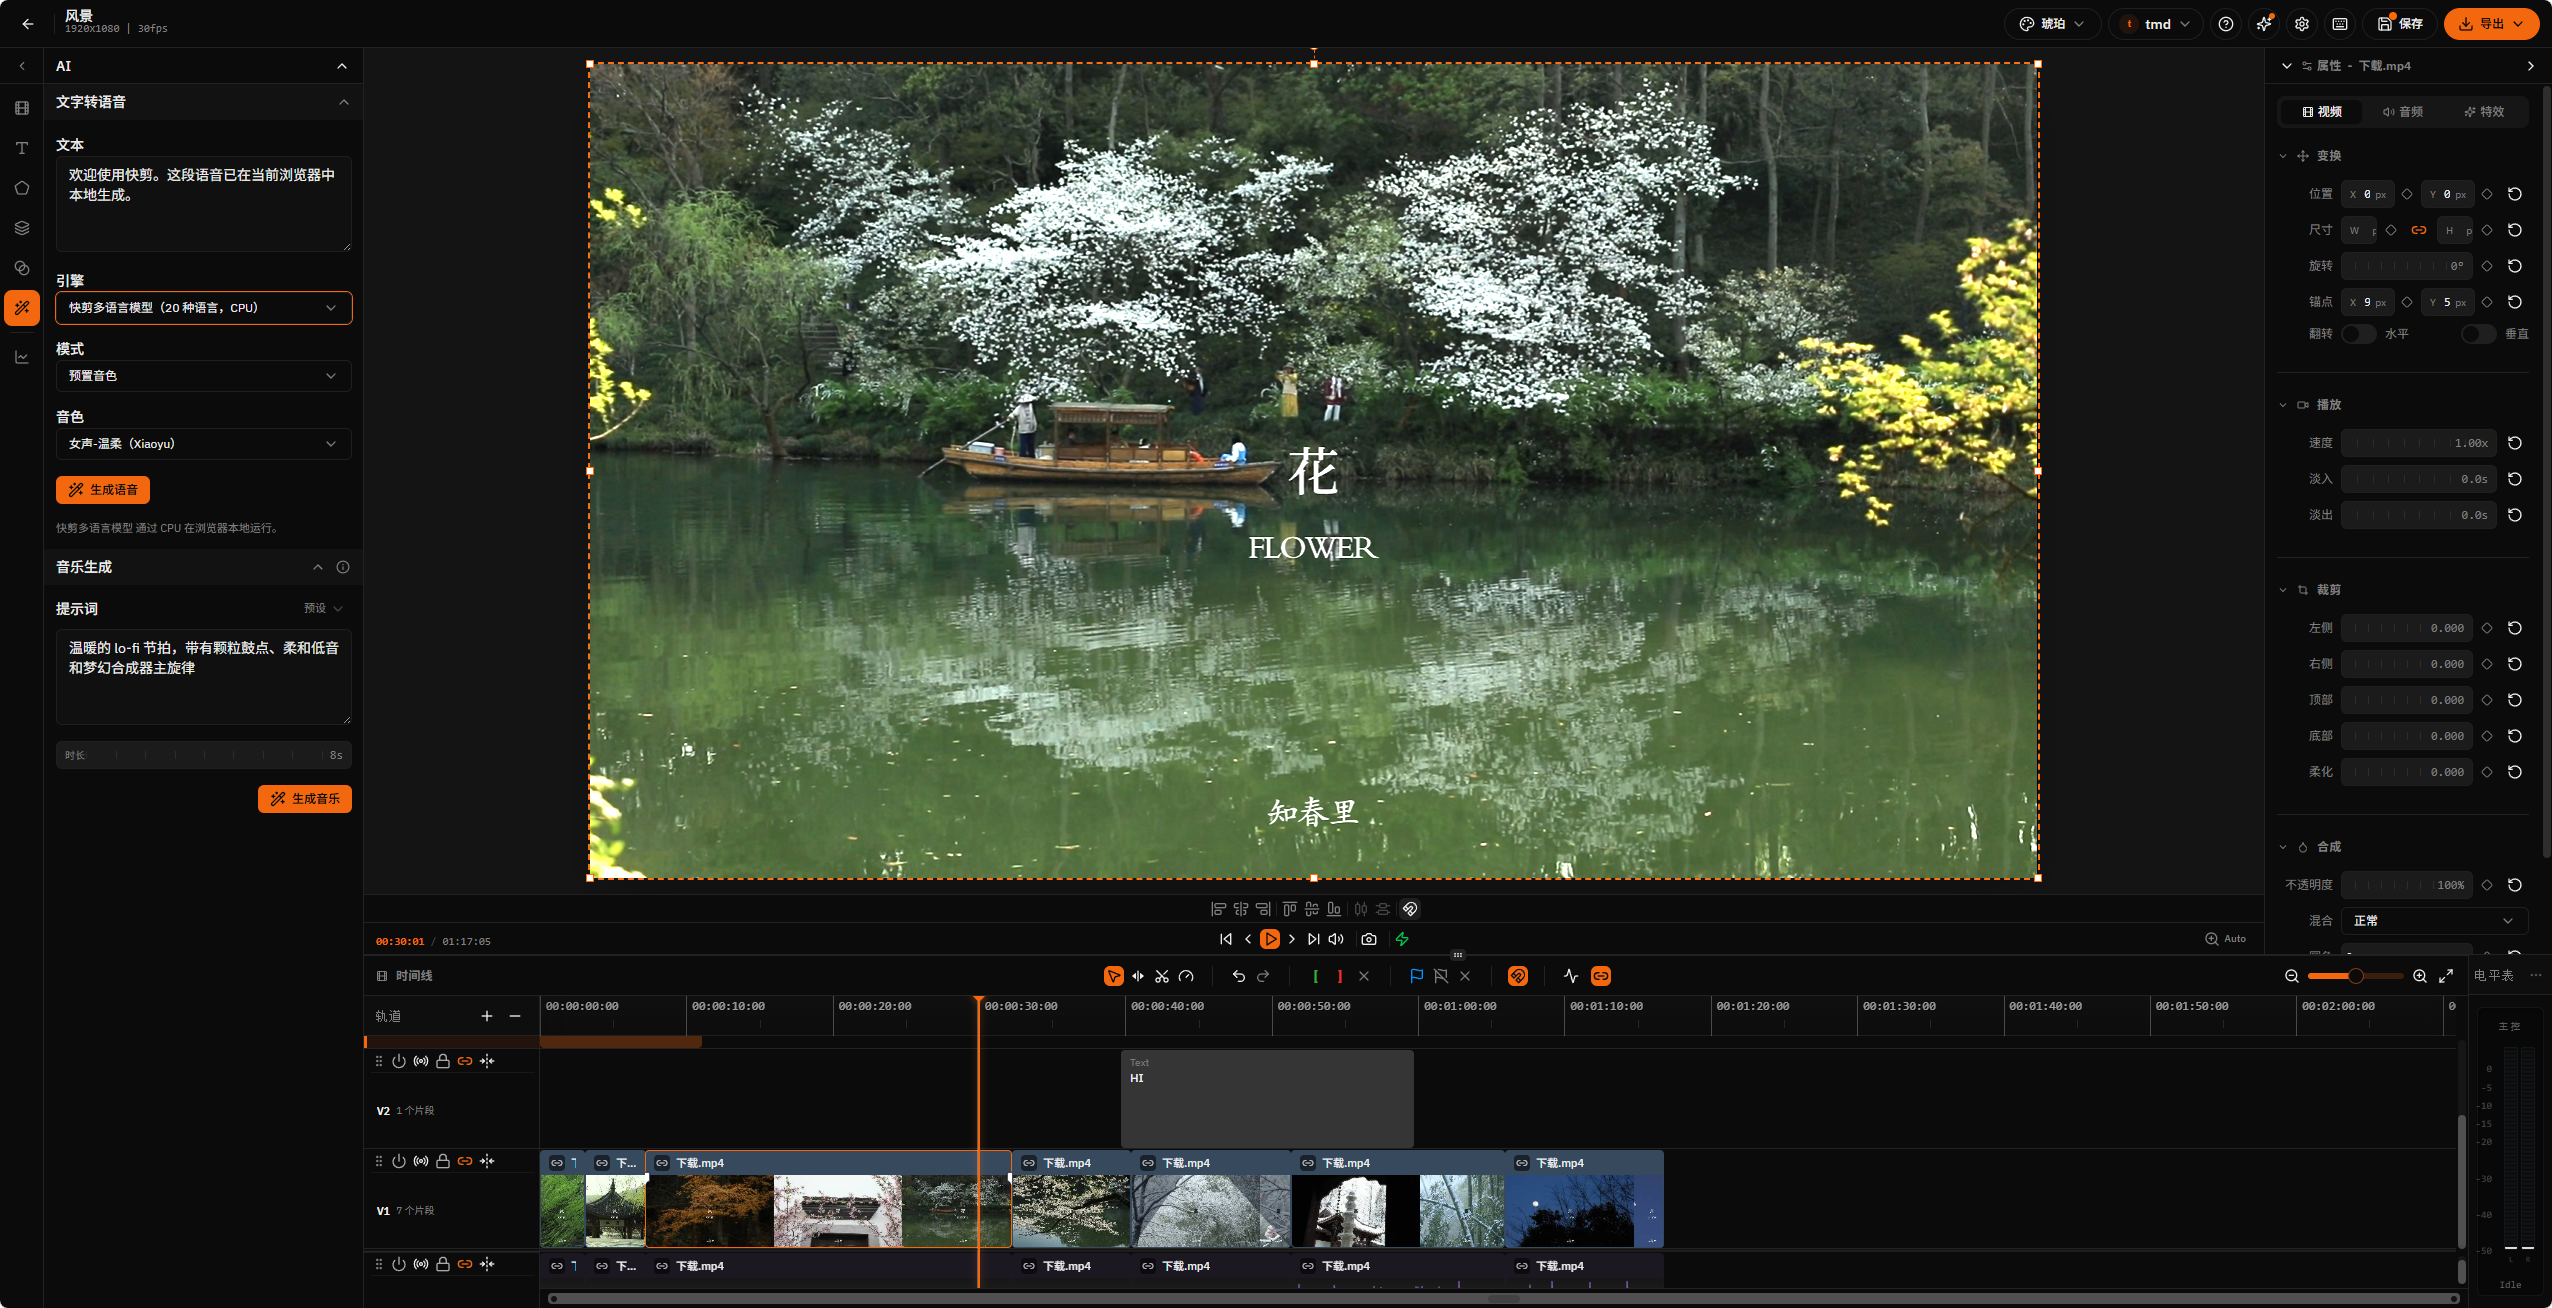Set the green in-point bracket marker

(x=1316, y=976)
